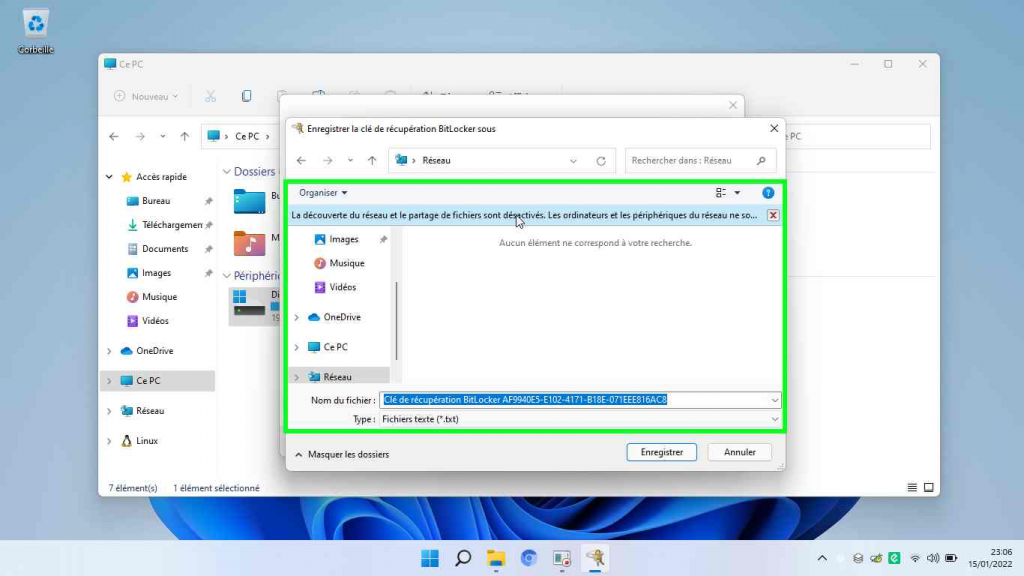Select Vidéos in the dialog navigation pane
This screenshot has width=1024, height=576.
[x=343, y=287]
